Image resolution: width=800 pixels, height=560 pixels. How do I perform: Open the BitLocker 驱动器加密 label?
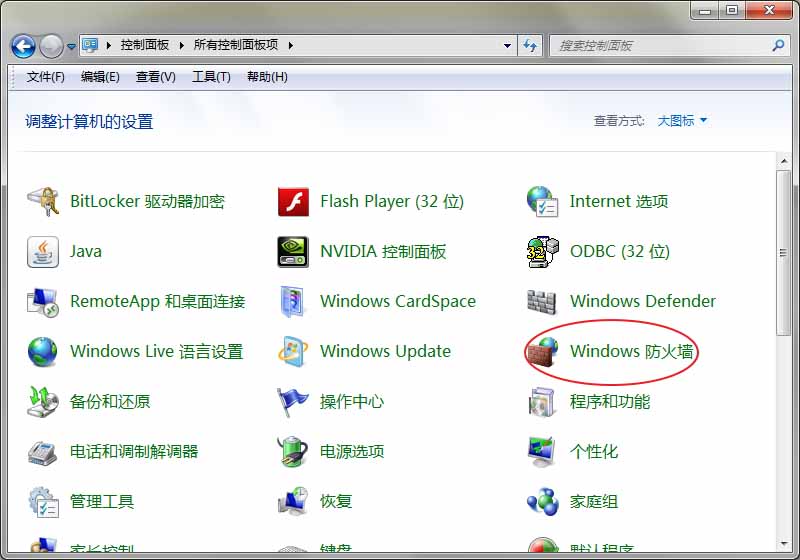coord(147,201)
